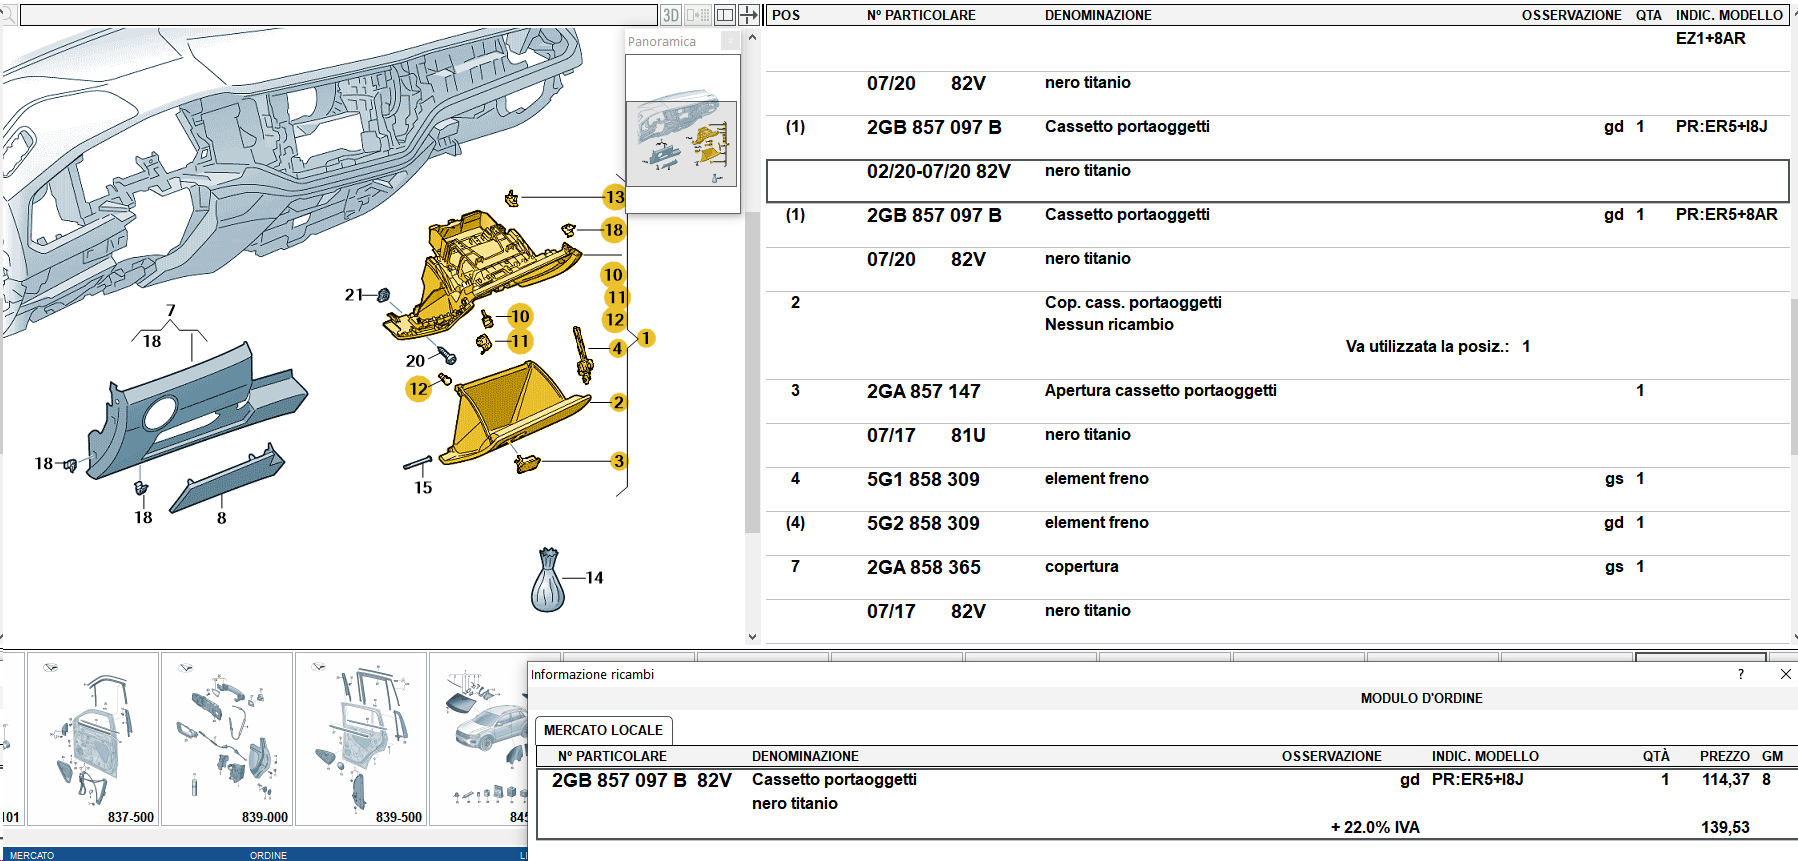Click the POS column header
Viewport: 1798px width, 861px height.
[x=786, y=15]
